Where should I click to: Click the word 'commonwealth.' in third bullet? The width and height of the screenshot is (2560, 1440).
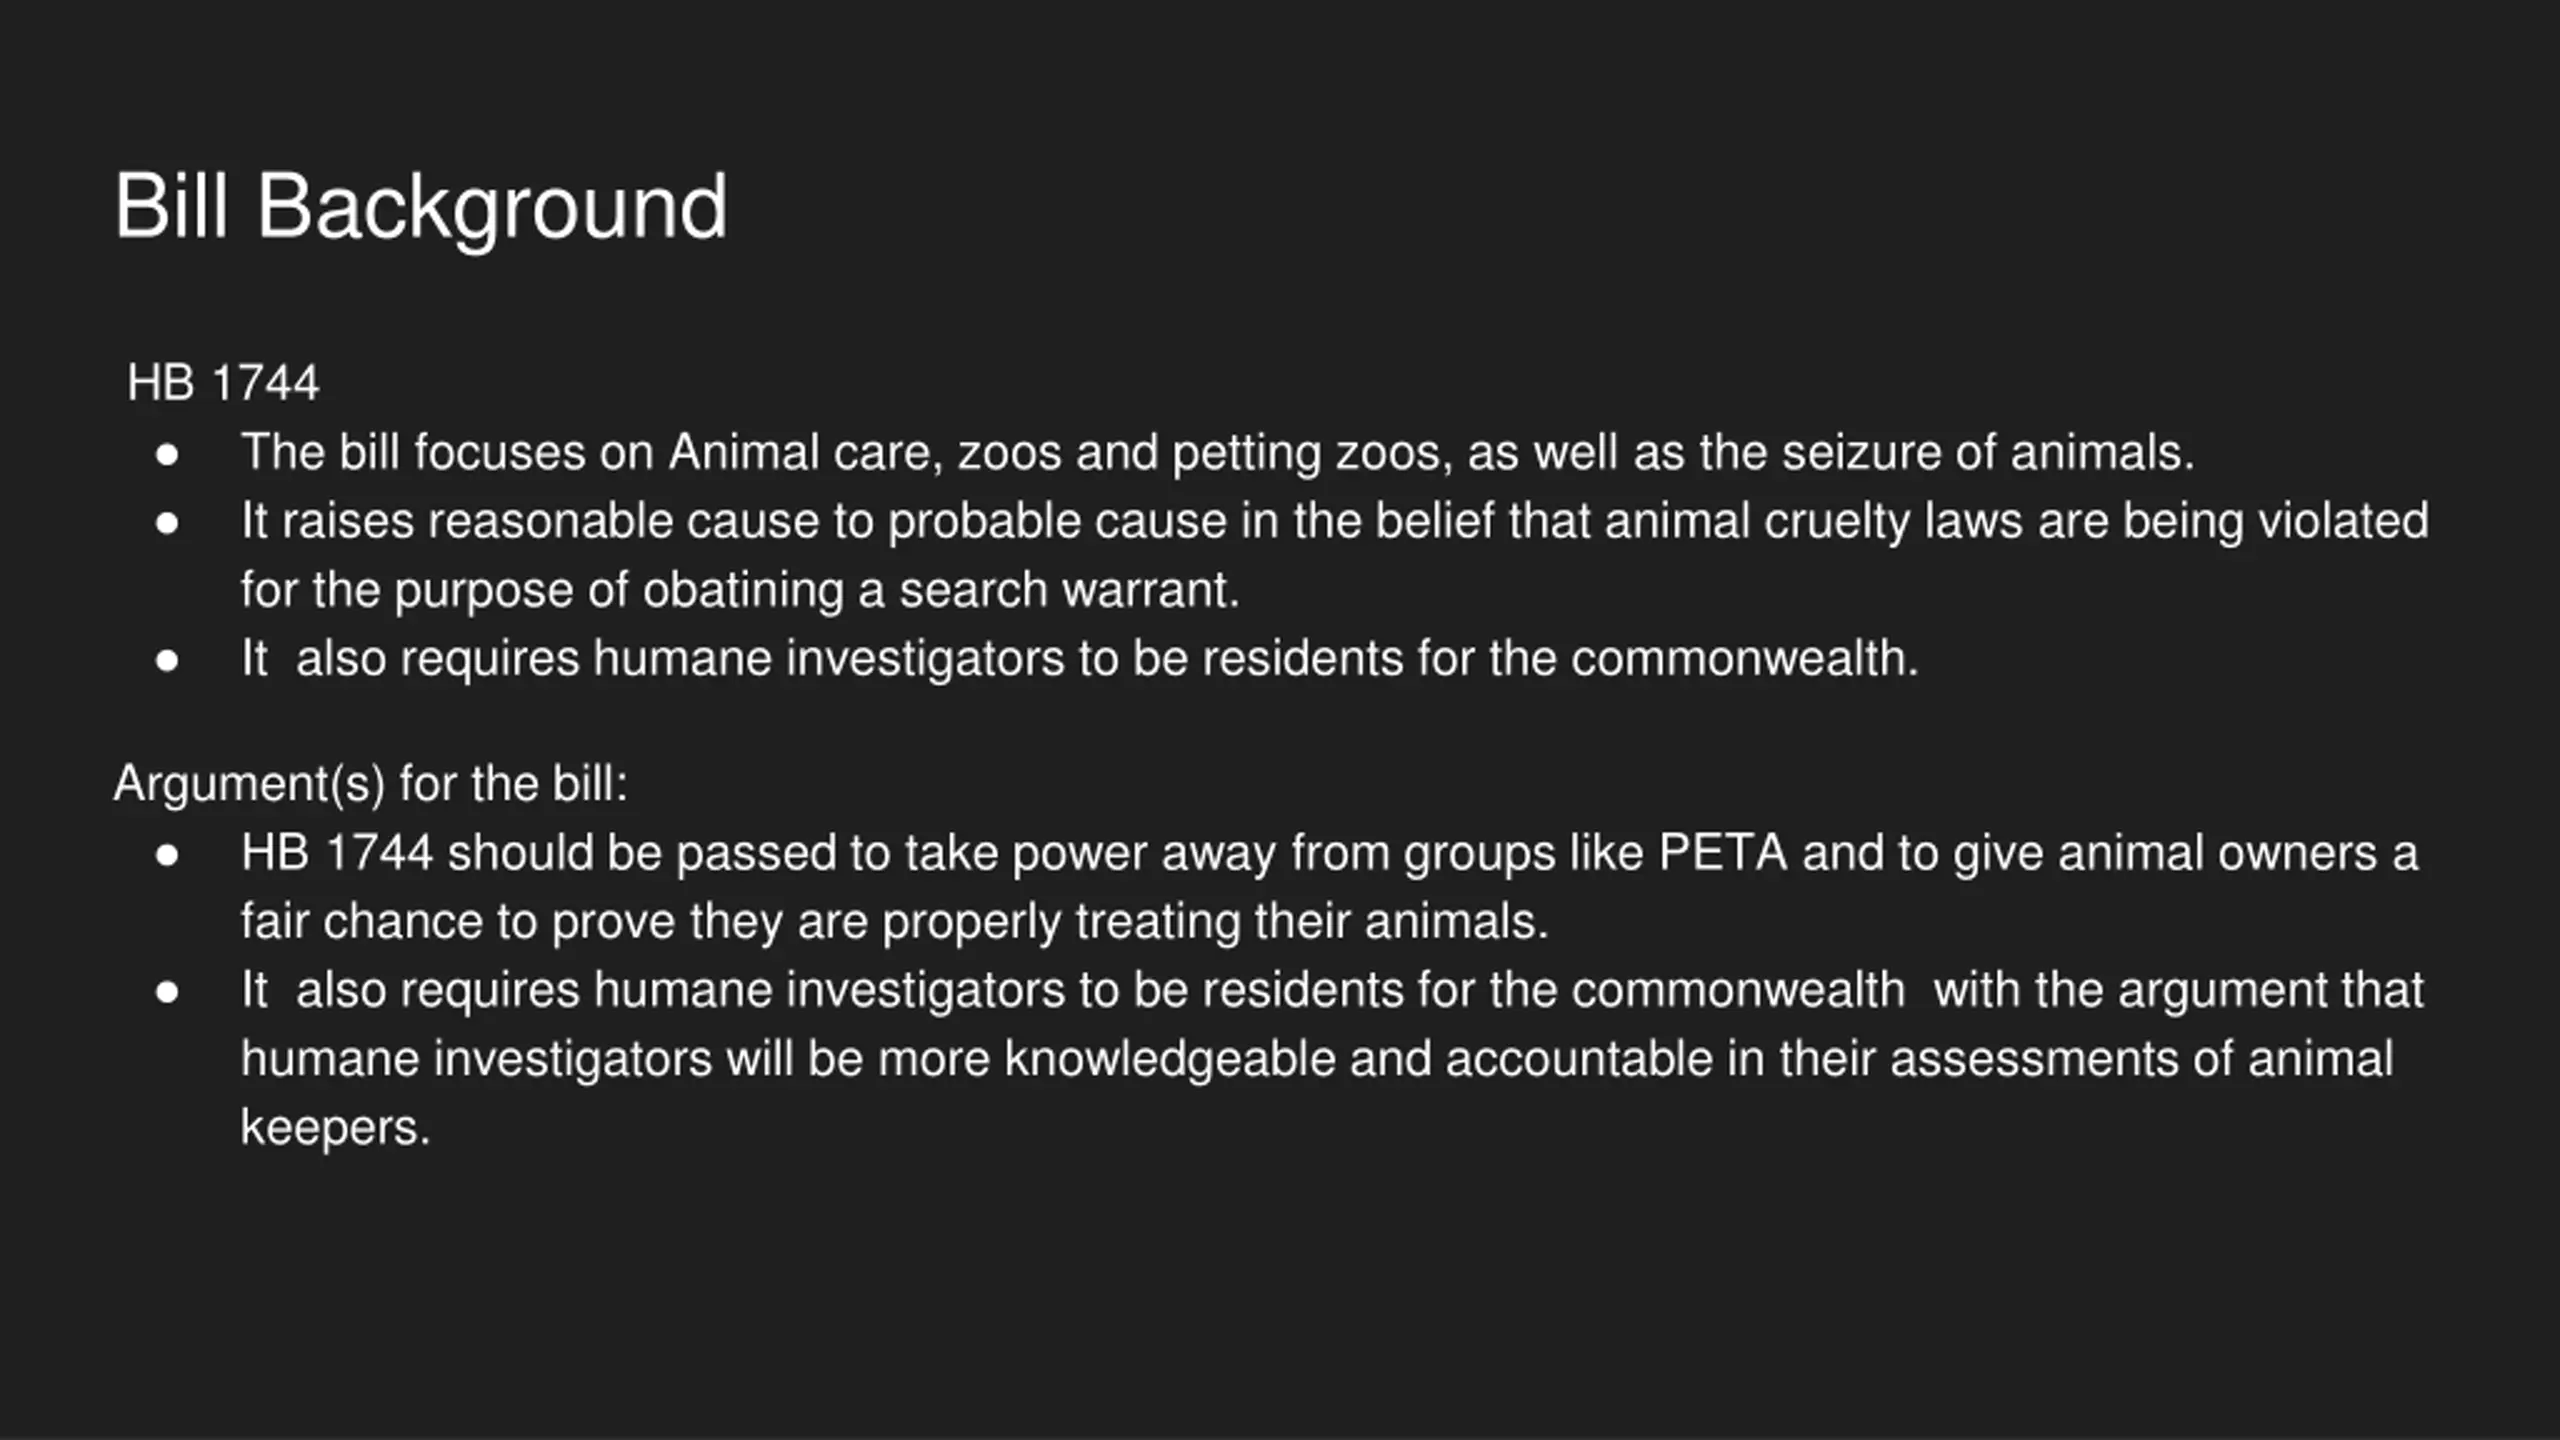pyautogui.click(x=1745, y=659)
